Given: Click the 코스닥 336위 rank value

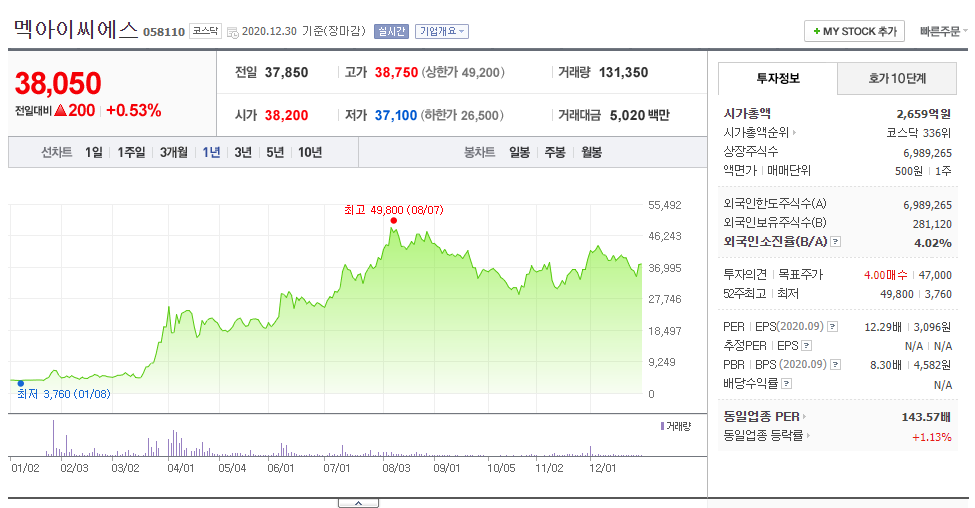Looking at the screenshot, I should pyautogui.click(x=919, y=133).
